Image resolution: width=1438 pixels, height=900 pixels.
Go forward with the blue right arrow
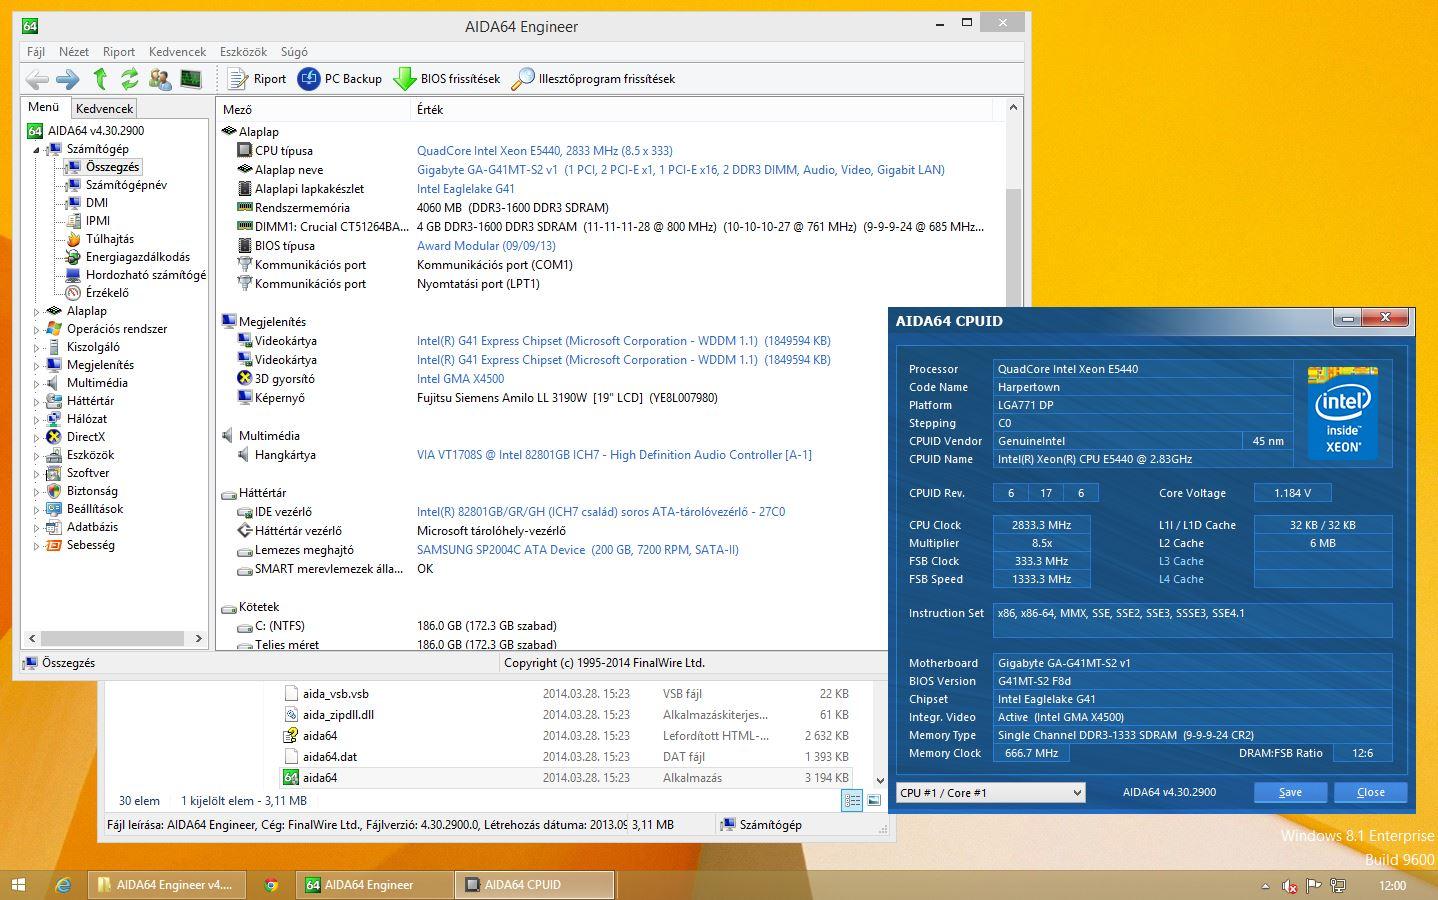[68, 79]
